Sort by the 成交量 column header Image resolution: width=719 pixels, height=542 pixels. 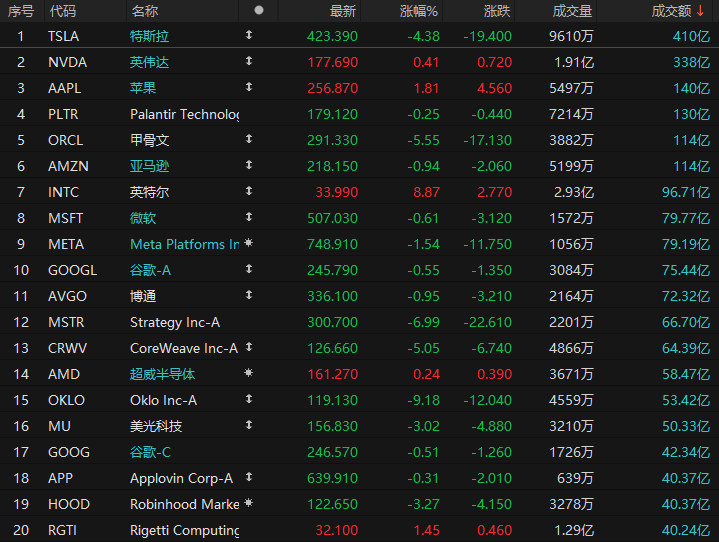coord(572,11)
